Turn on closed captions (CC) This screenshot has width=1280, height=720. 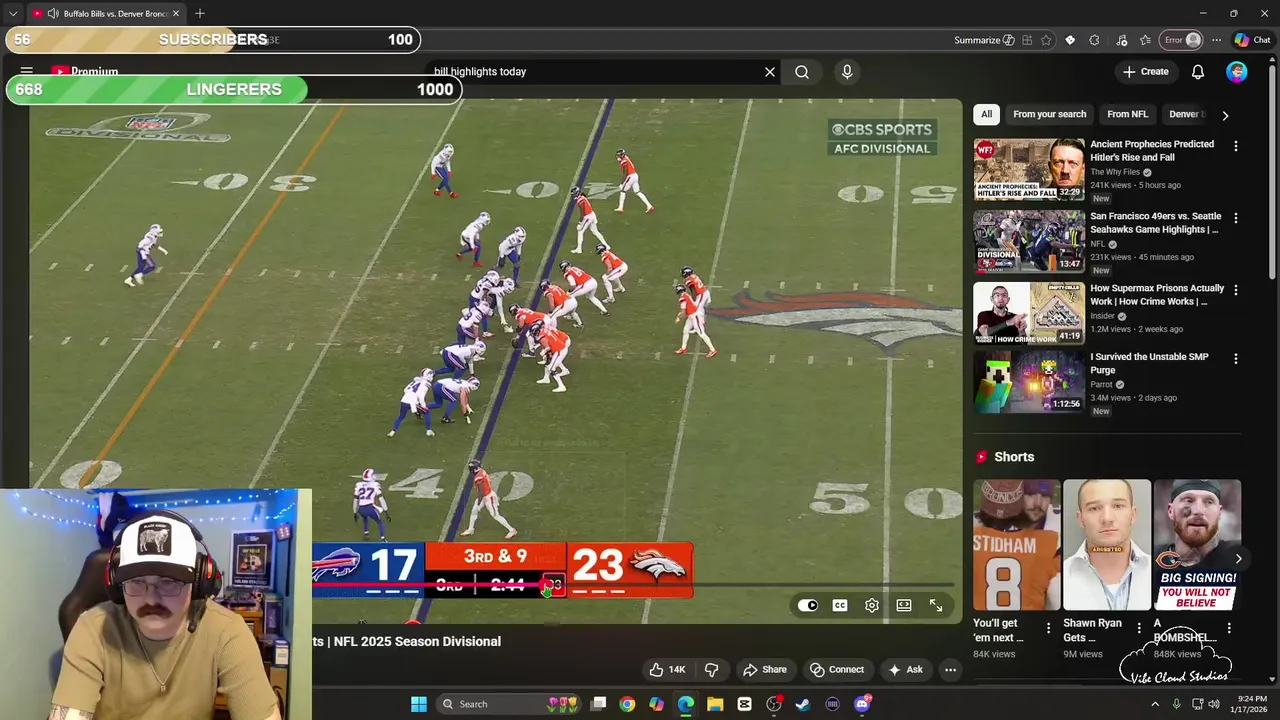(x=840, y=605)
